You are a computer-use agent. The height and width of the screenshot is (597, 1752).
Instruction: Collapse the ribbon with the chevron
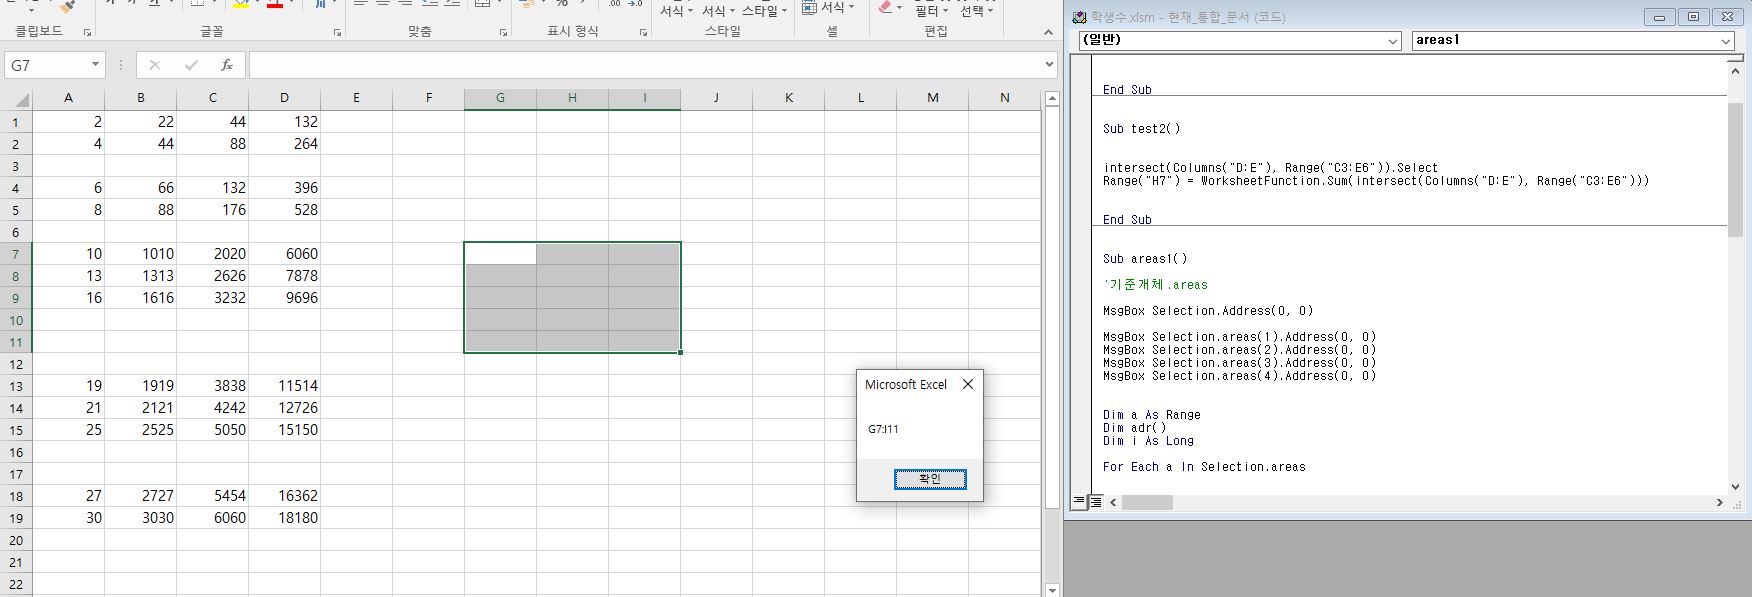[1048, 33]
